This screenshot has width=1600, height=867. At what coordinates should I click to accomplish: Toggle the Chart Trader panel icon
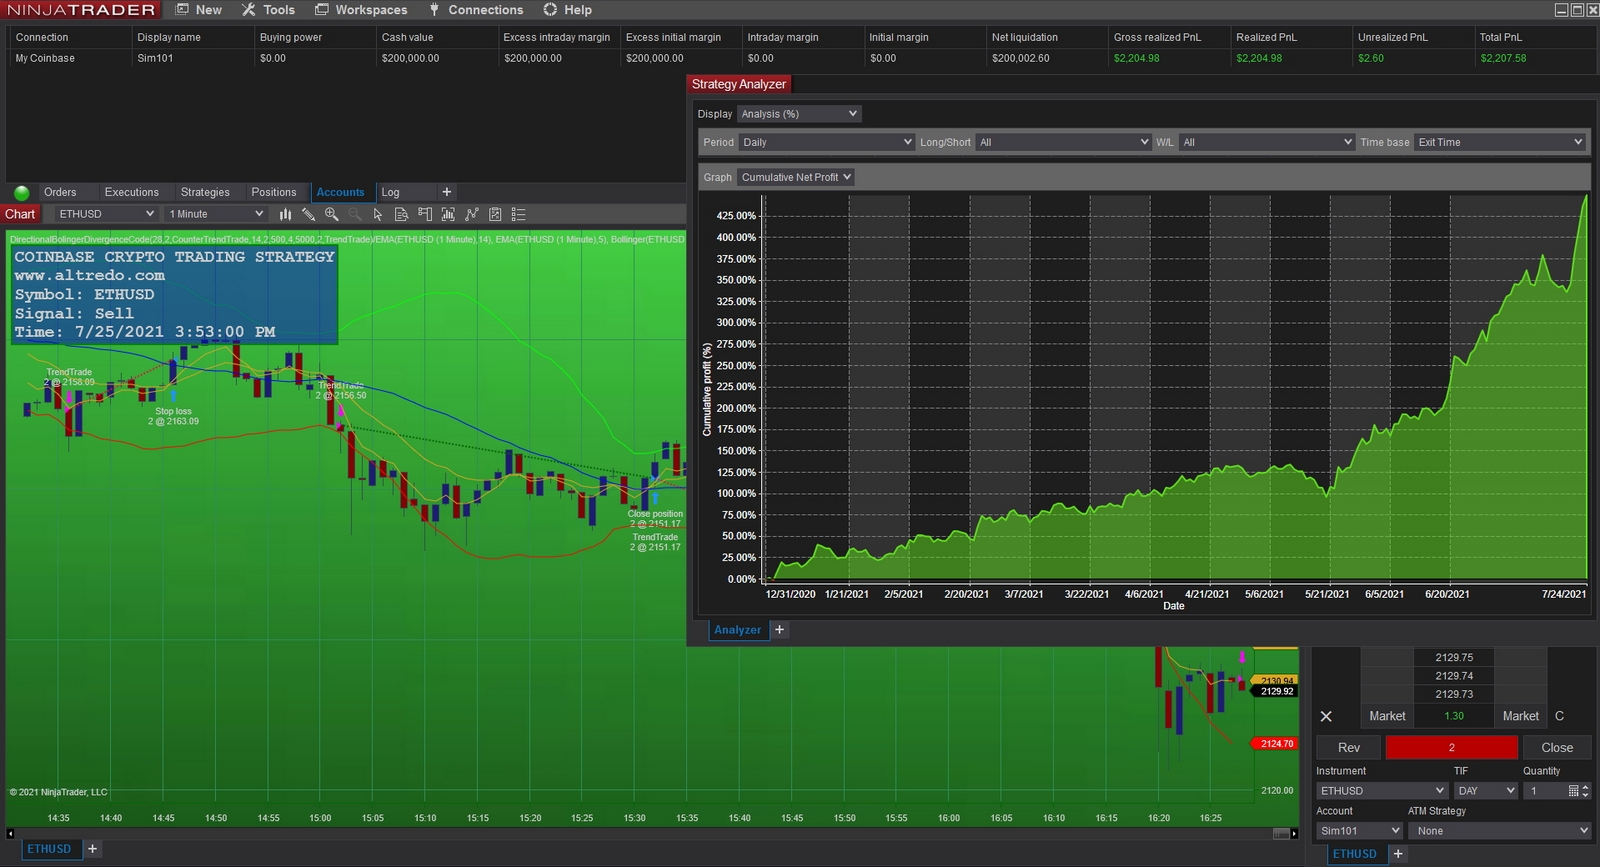click(x=425, y=214)
